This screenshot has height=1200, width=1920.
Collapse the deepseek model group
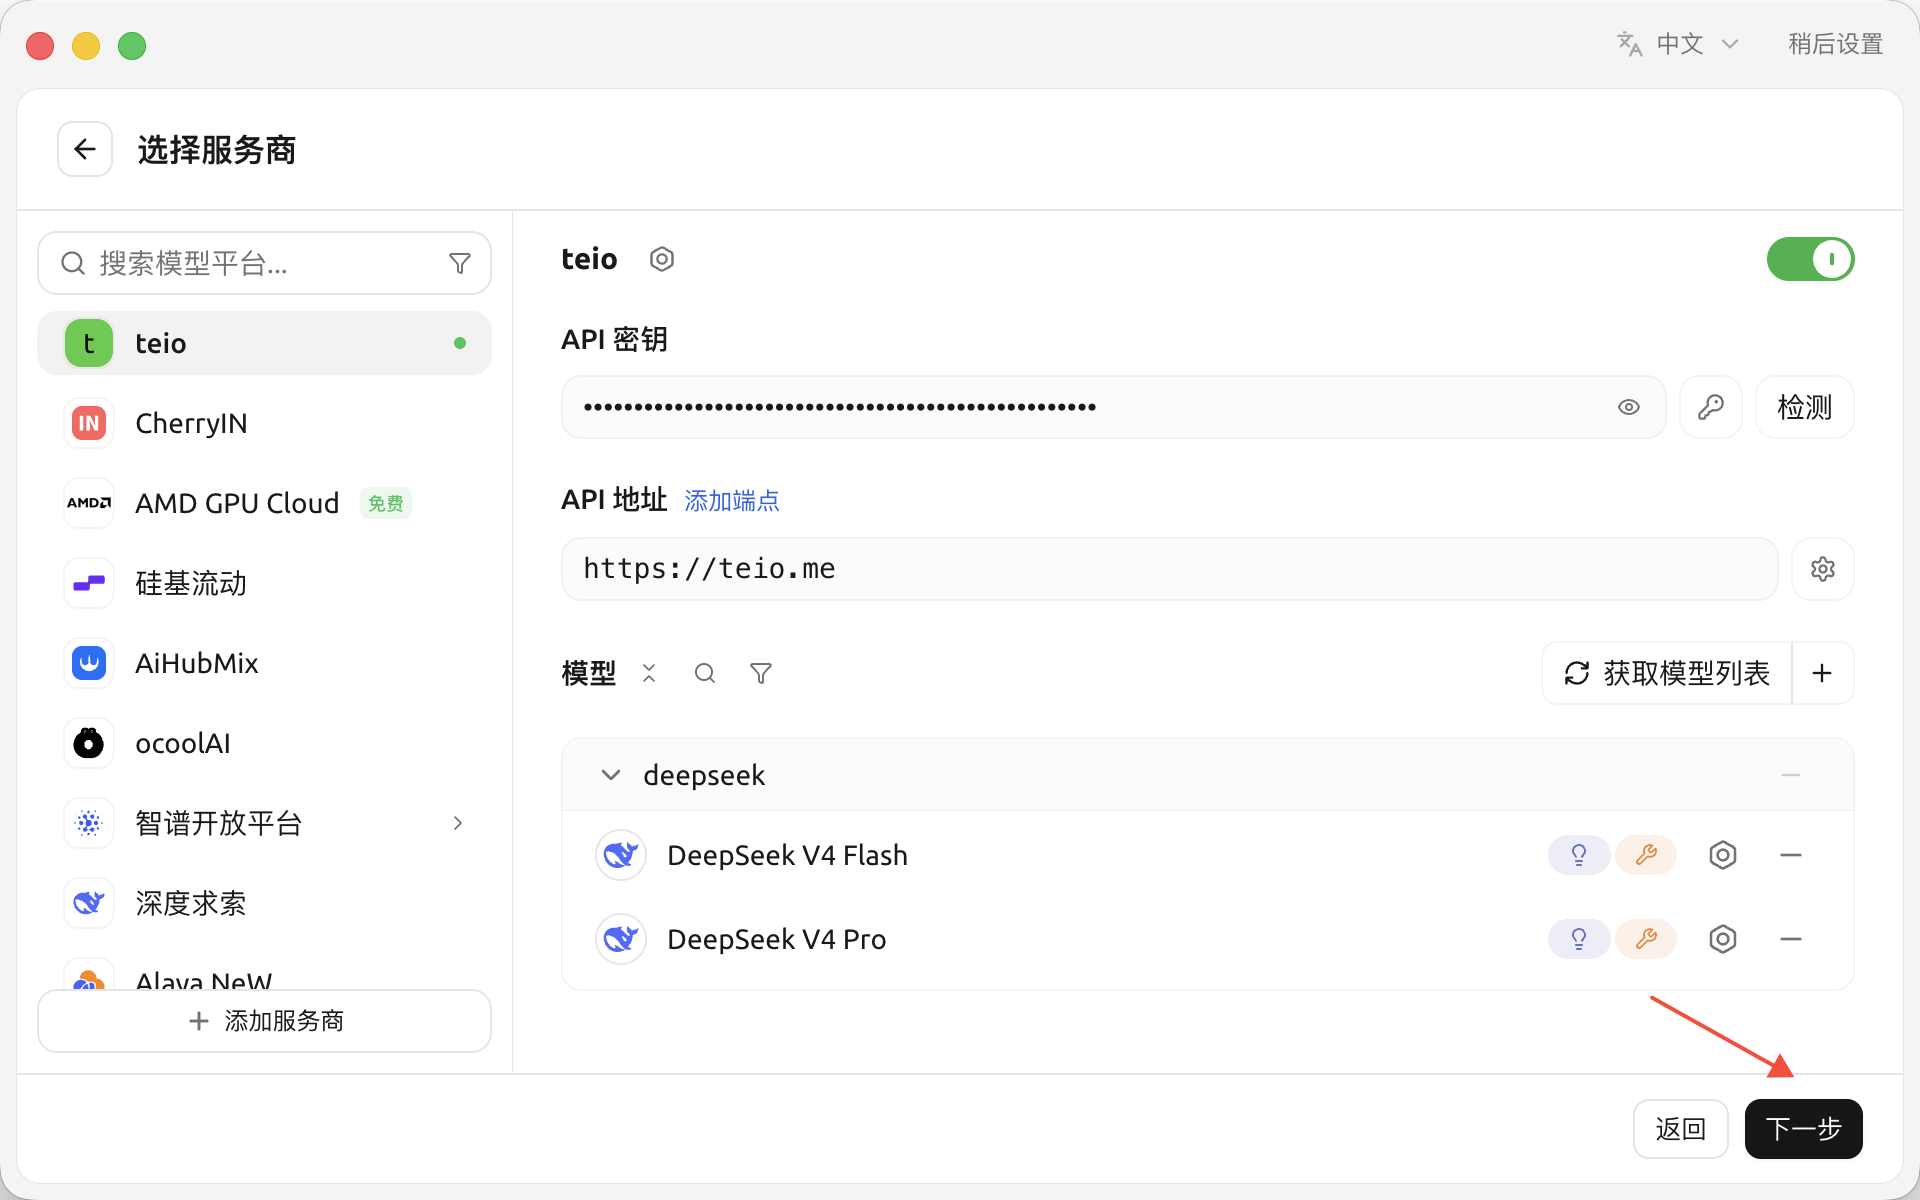pos(611,775)
